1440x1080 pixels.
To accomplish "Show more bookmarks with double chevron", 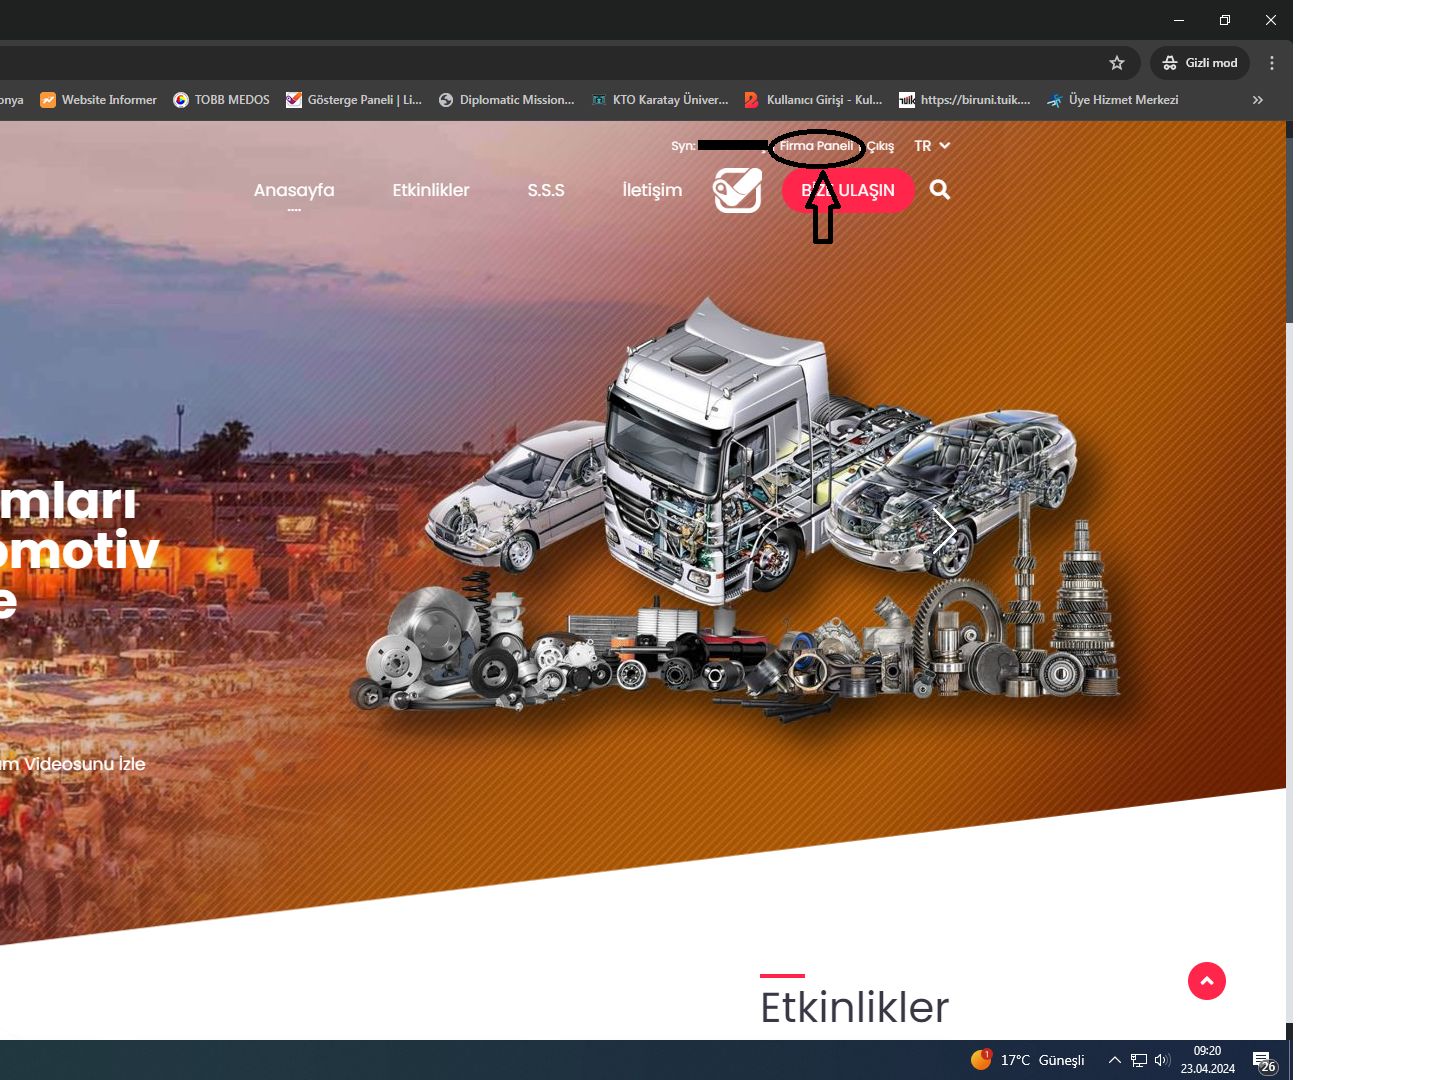I will [x=1257, y=100].
